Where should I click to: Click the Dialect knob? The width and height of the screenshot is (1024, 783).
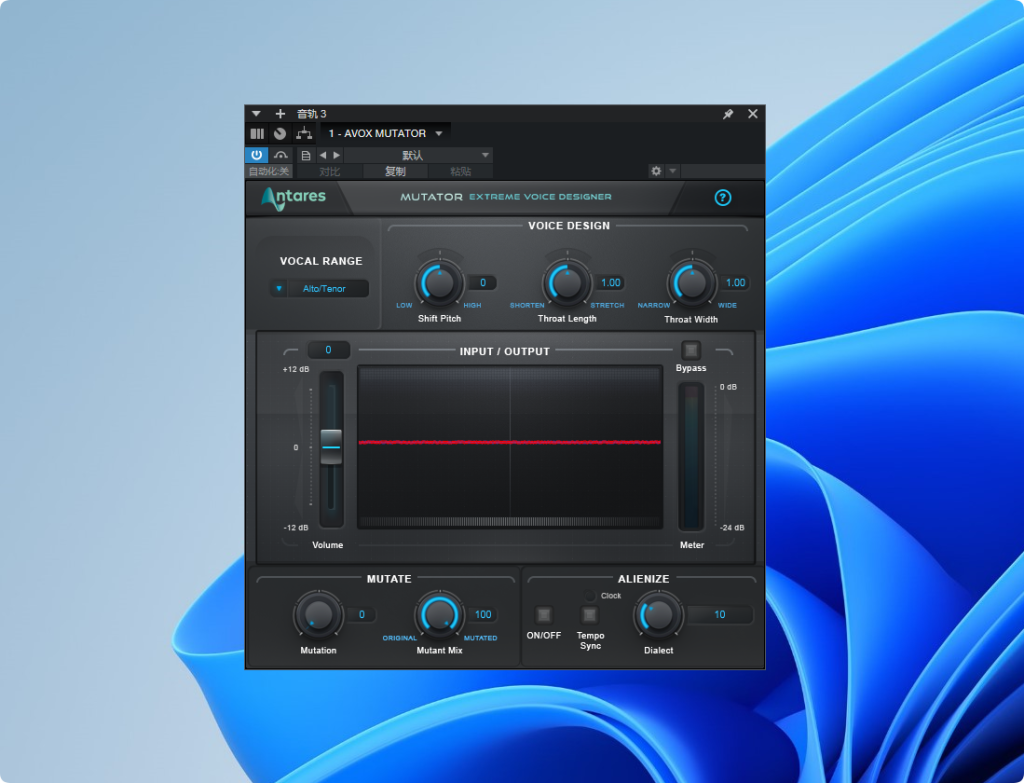[x=658, y=615]
